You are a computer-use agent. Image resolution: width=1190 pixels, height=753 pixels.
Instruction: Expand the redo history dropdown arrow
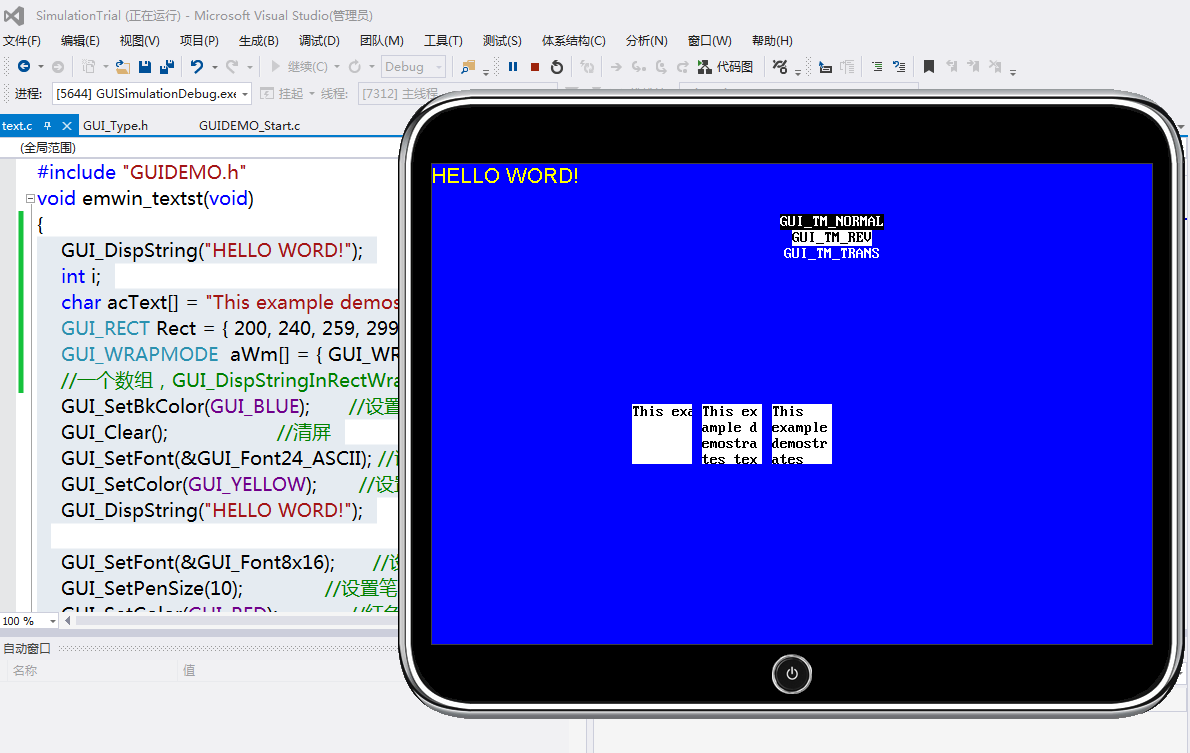coord(250,67)
